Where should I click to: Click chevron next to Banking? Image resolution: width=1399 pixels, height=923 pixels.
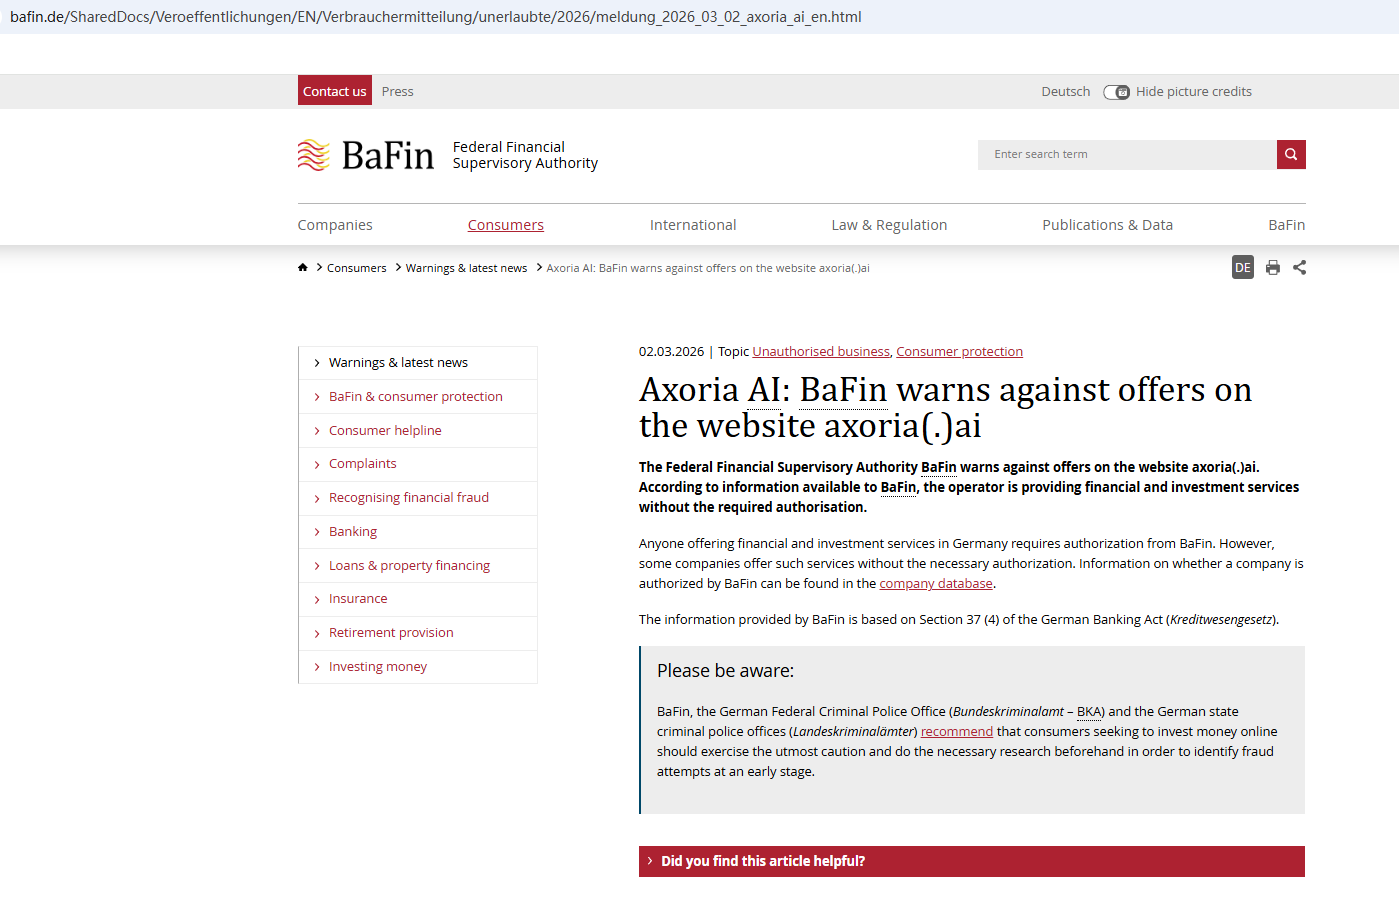click(x=317, y=532)
